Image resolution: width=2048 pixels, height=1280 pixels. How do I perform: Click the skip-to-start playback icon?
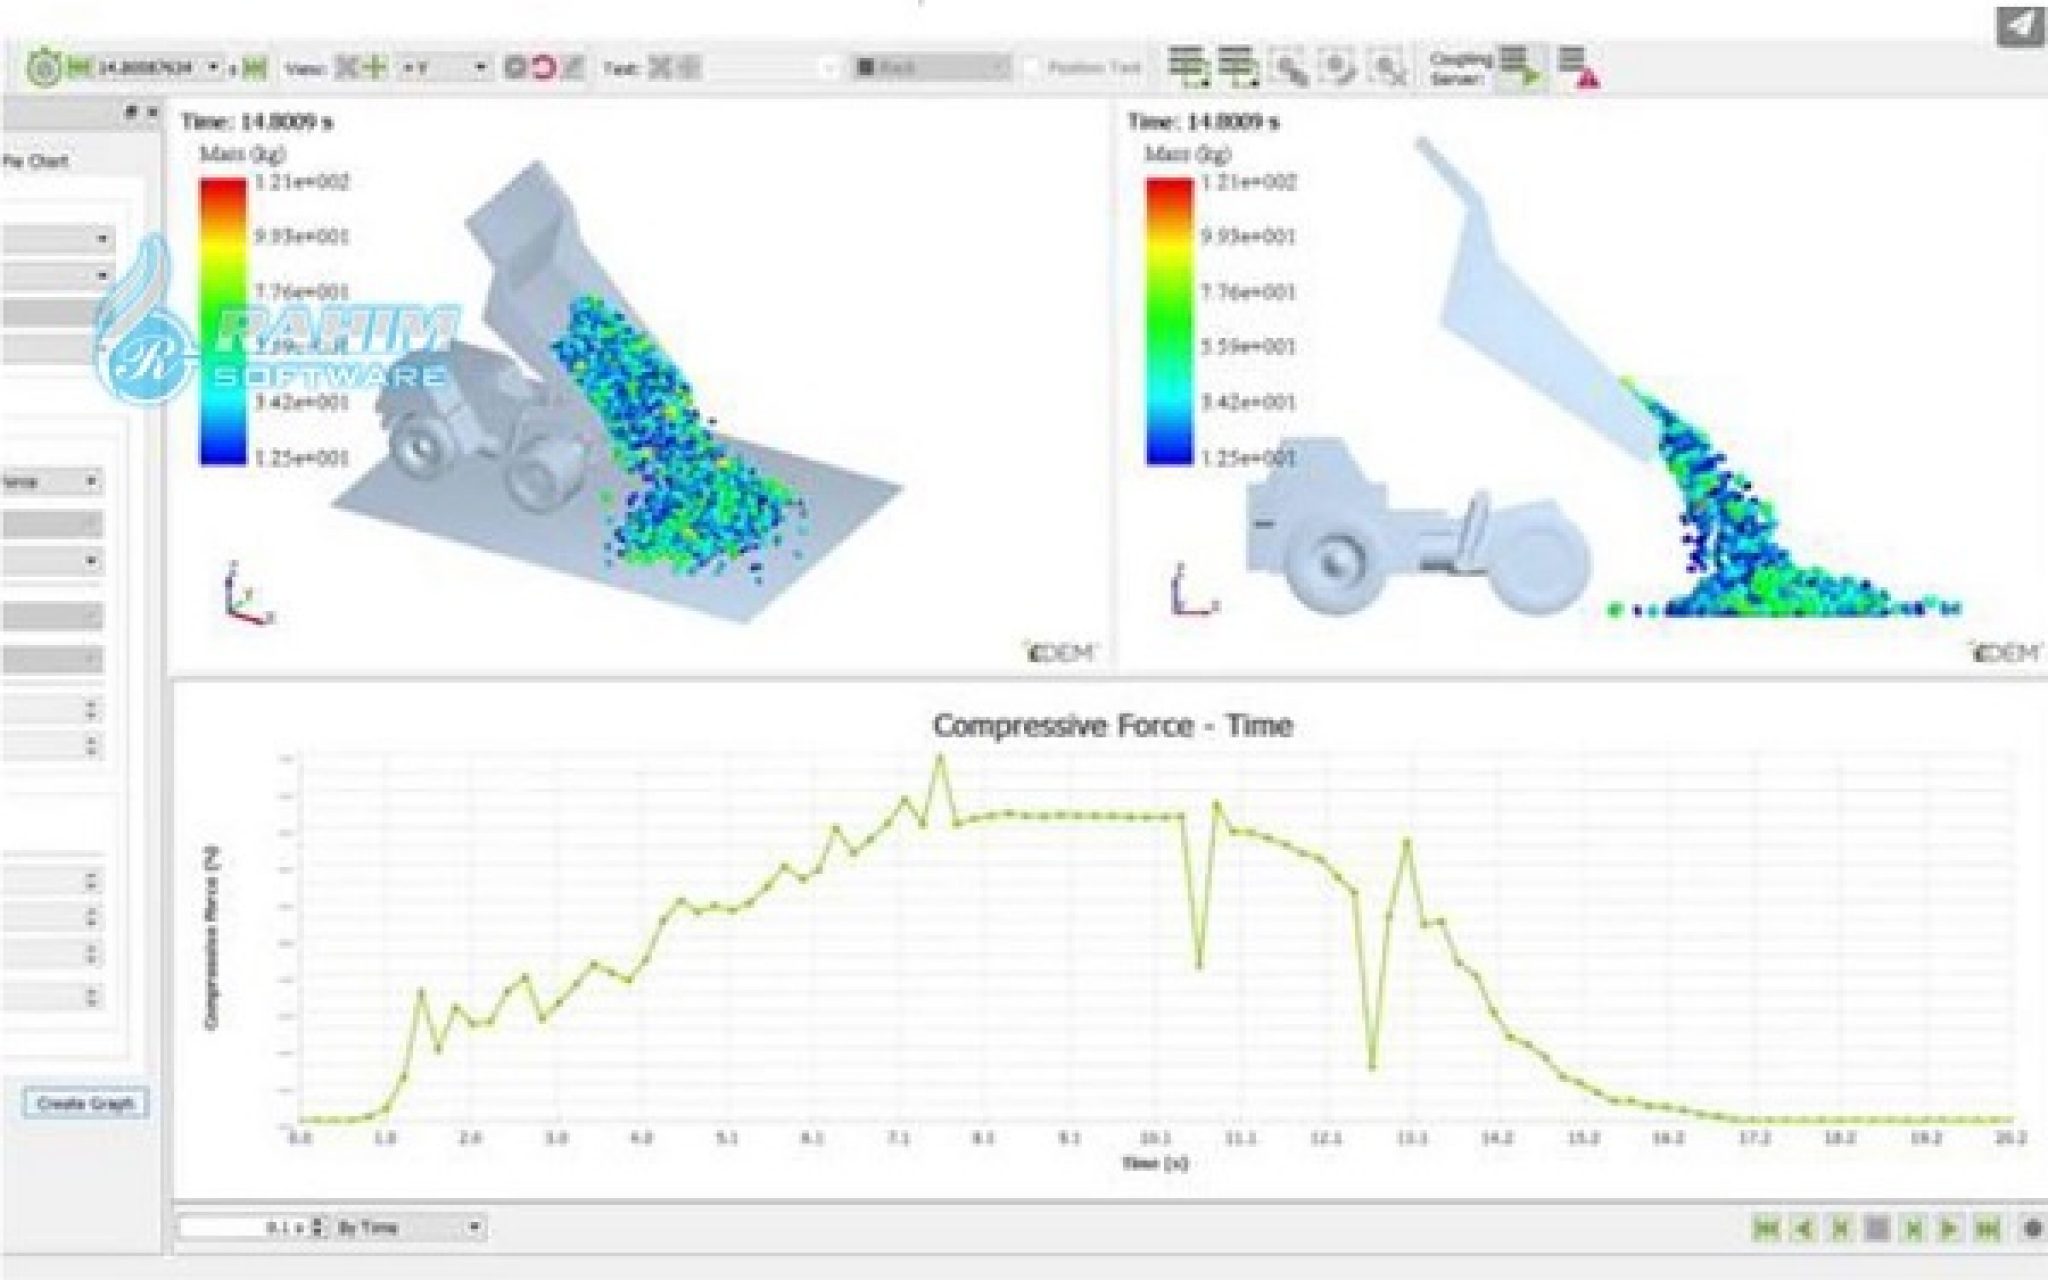click(x=1766, y=1230)
